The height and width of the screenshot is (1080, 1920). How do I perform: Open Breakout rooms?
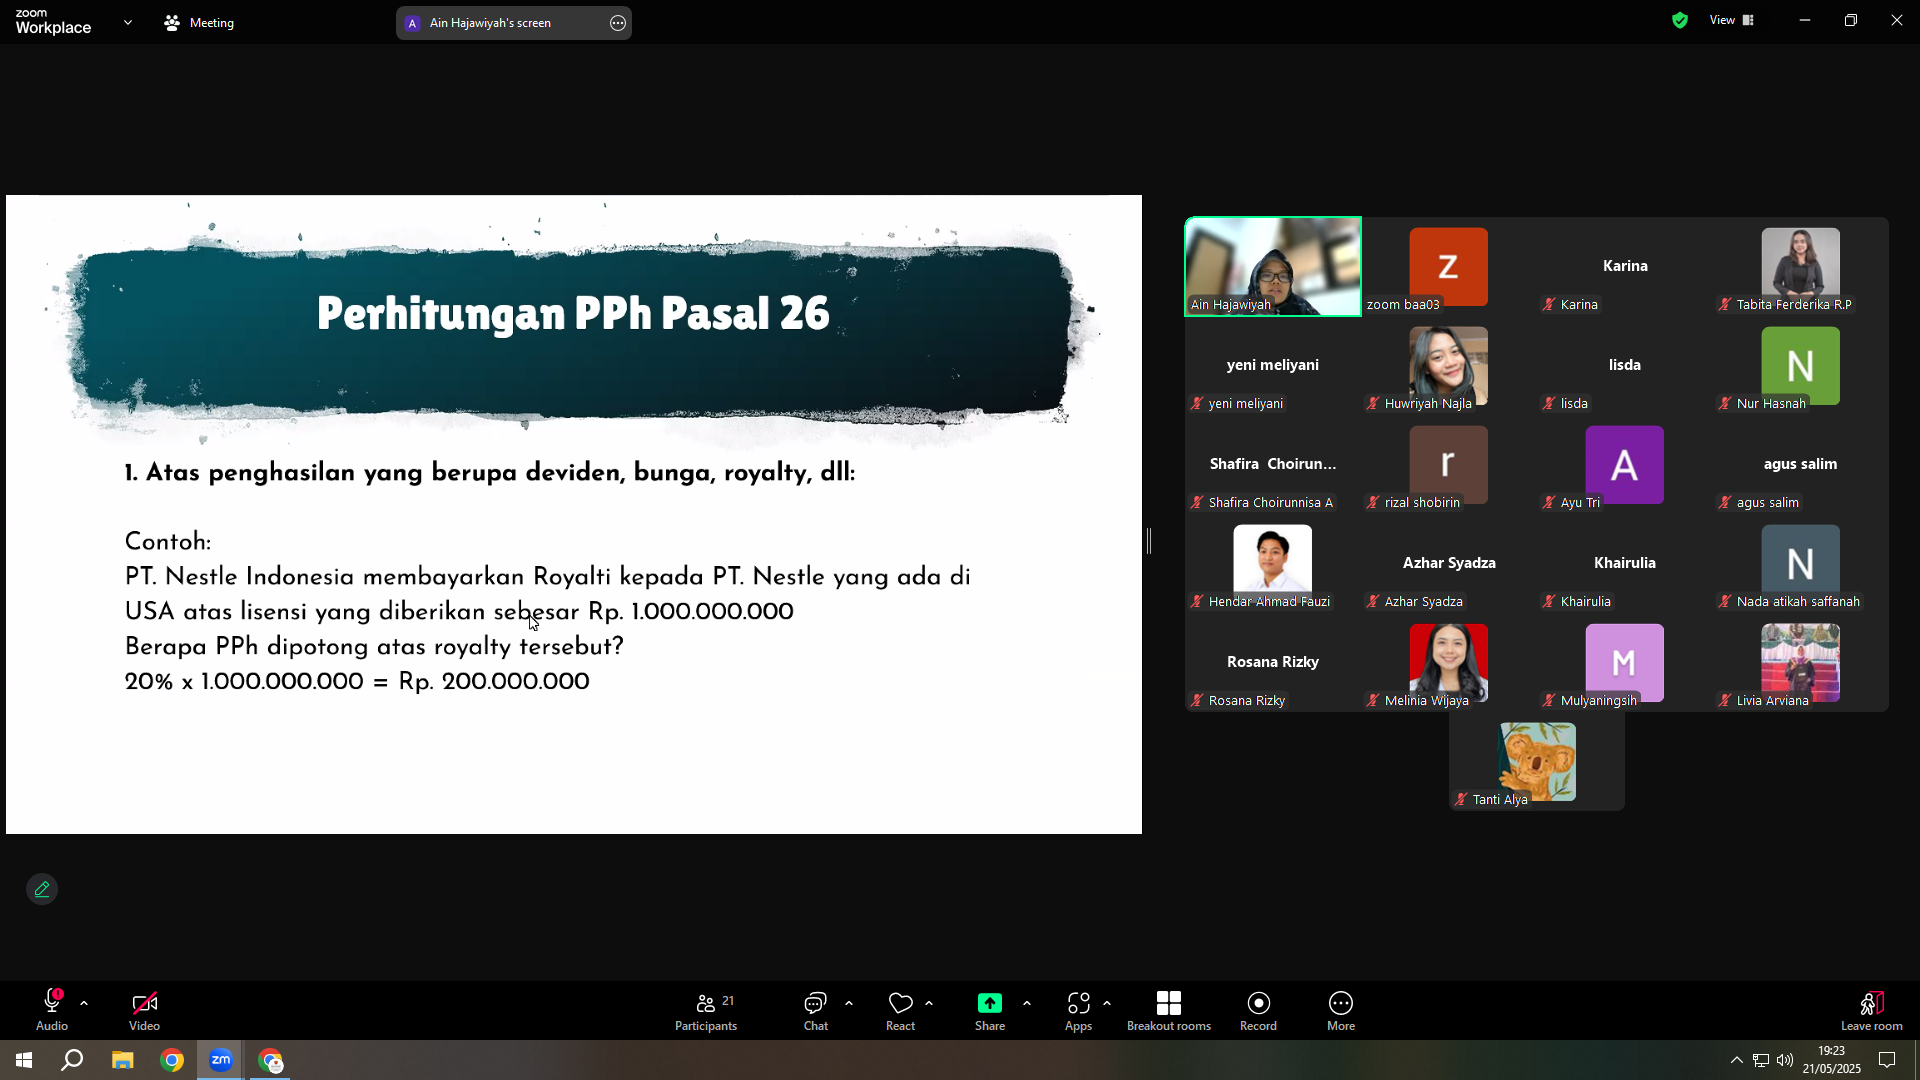pyautogui.click(x=1168, y=1011)
